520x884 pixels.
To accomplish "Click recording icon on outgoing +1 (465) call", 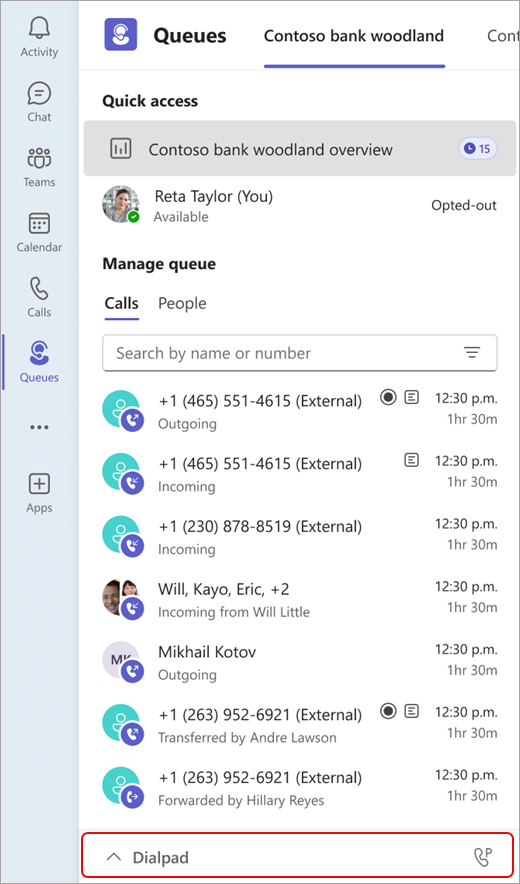I will pos(387,398).
